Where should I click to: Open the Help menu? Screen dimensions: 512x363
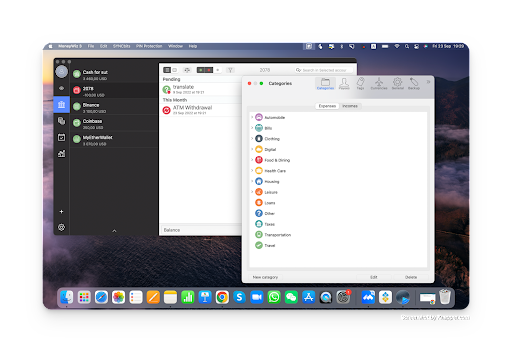(193, 46)
